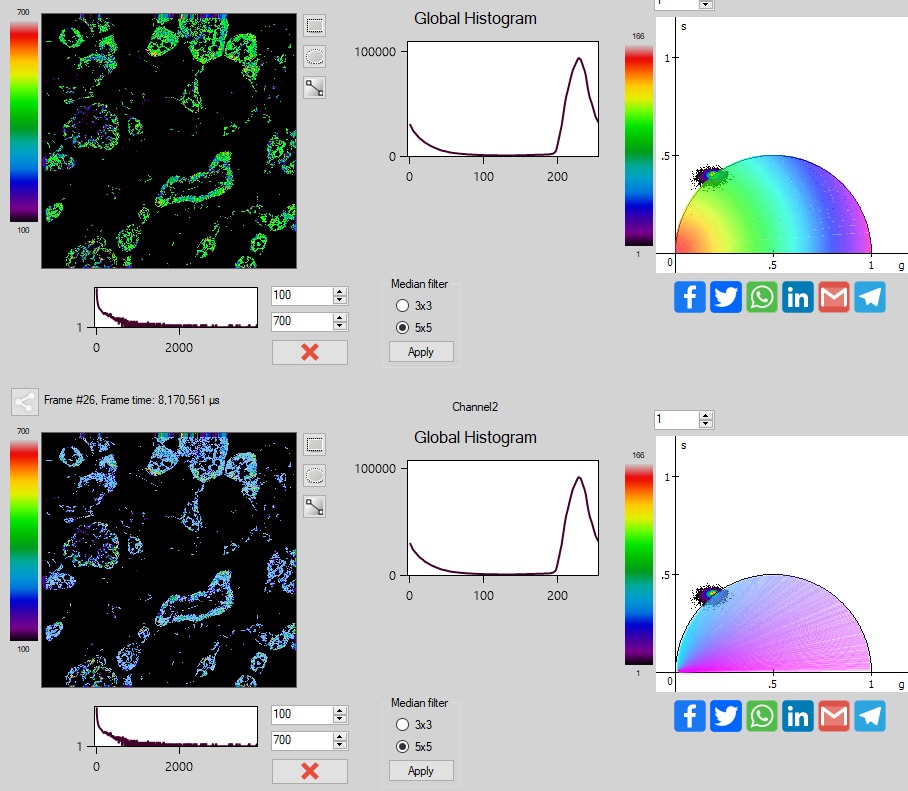
Task: Click the share icon beside Frame #26
Action: [25, 402]
